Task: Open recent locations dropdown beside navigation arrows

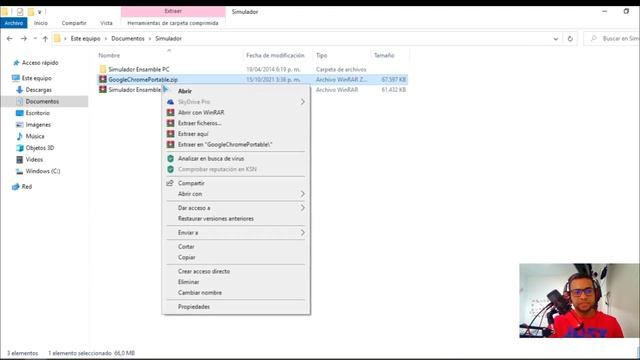Action: (x=35, y=38)
